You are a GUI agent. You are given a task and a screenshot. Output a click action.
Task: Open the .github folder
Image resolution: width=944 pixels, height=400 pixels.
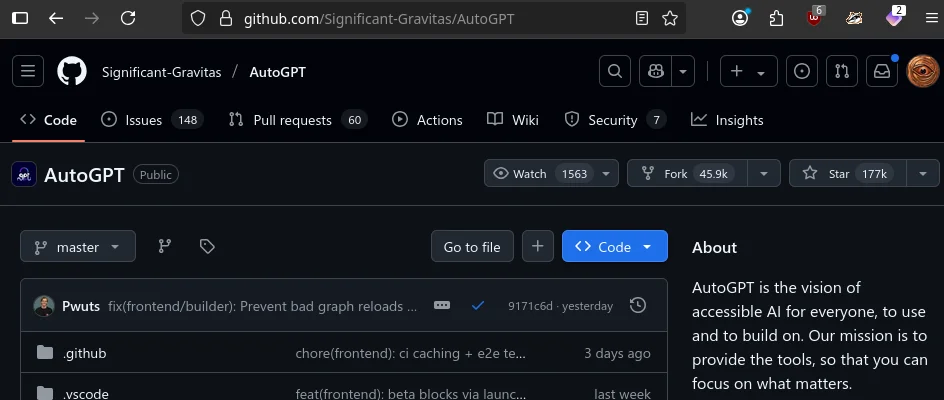coord(84,353)
